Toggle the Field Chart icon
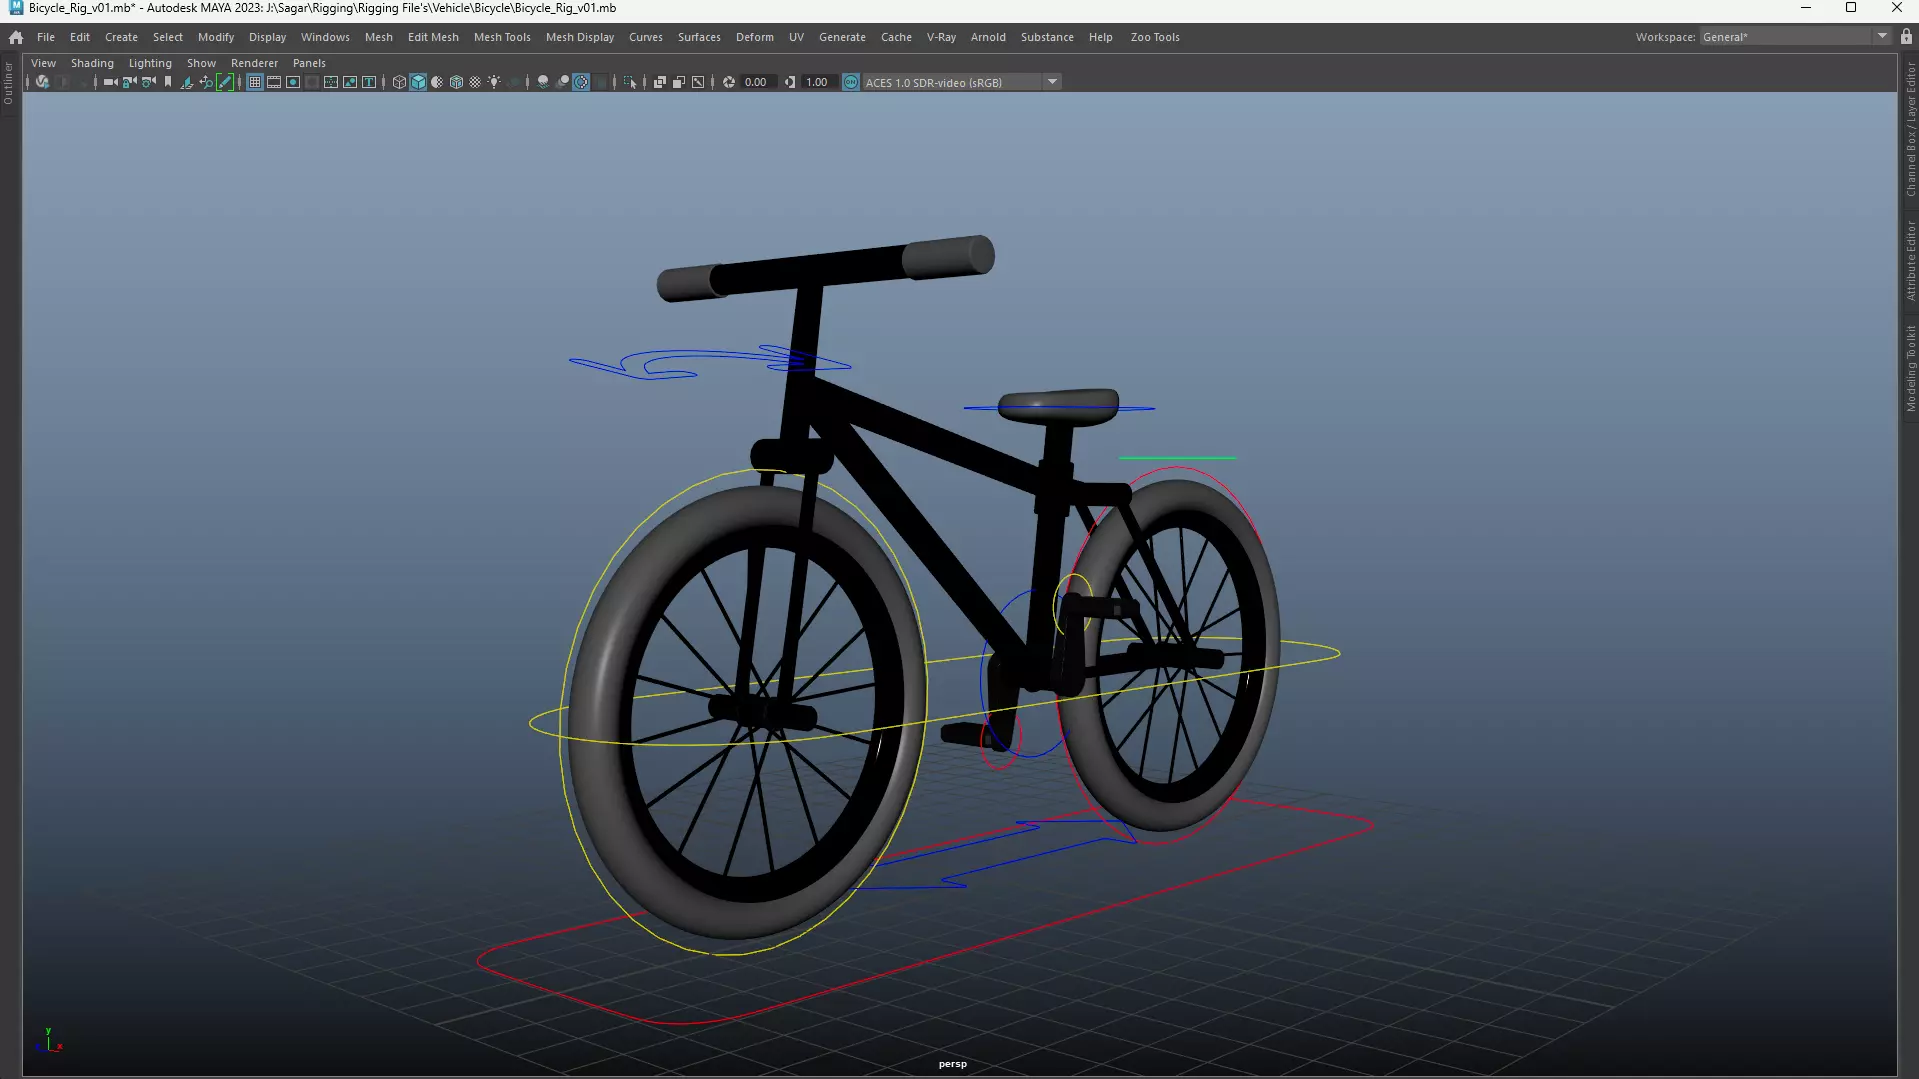 (x=331, y=82)
